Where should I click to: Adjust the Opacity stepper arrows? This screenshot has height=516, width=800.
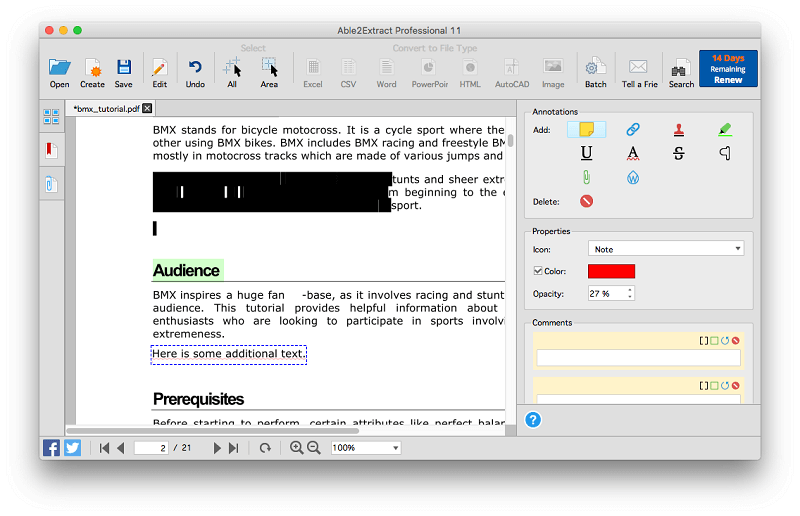(x=630, y=293)
